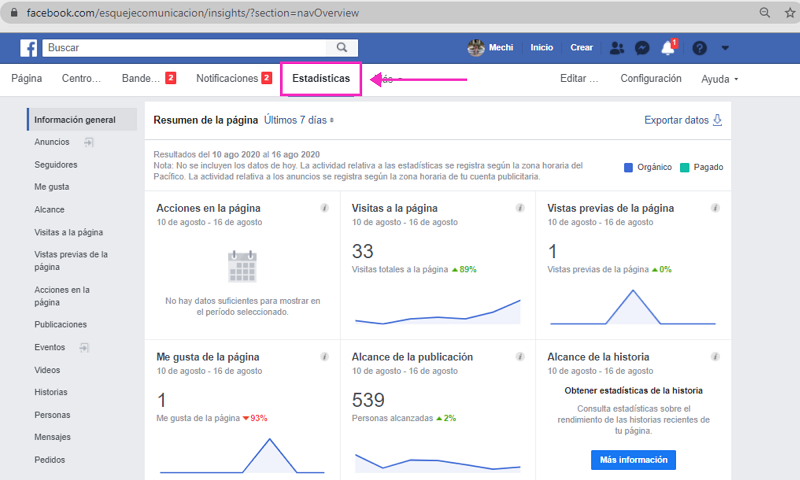Select Personas in sidebar
The width and height of the screenshot is (800, 480).
tap(52, 415)
